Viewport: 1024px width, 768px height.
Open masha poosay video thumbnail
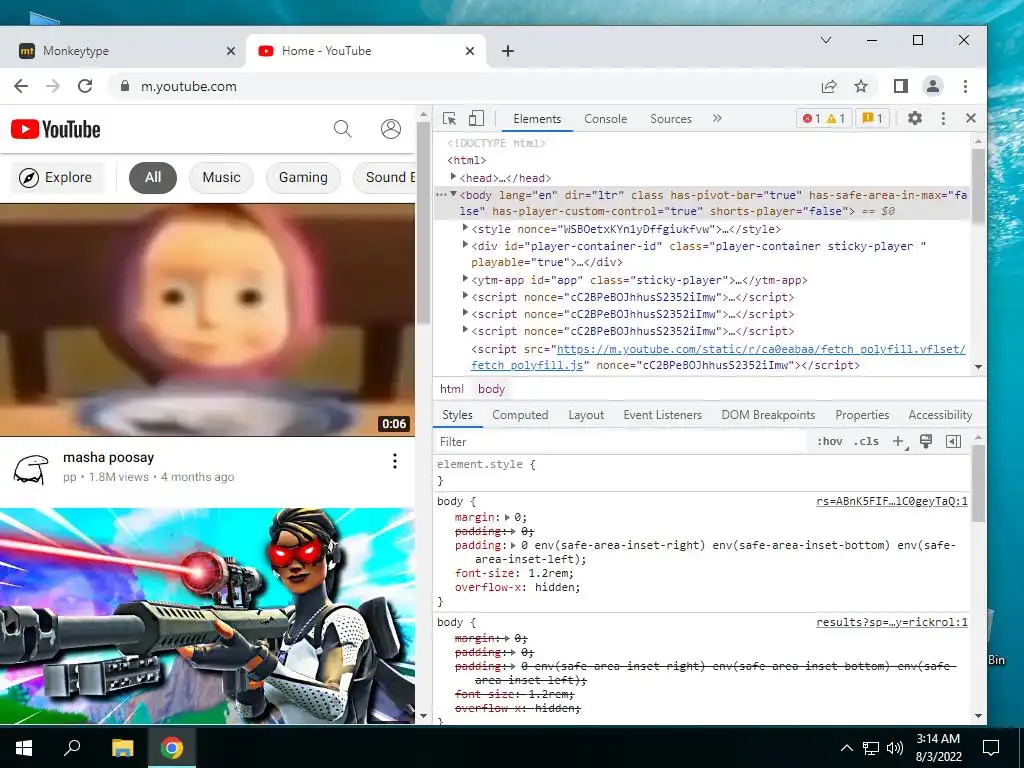click(x=207, y=319)
